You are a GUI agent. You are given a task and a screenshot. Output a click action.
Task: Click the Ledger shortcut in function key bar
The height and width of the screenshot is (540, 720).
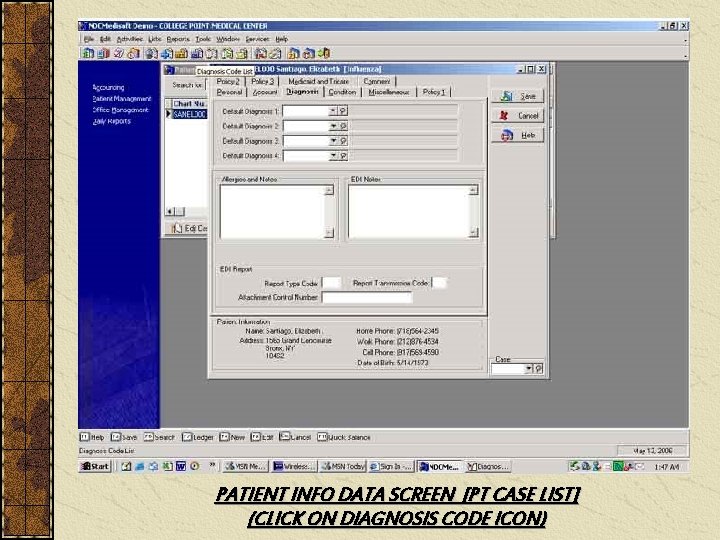click(198, 437)
